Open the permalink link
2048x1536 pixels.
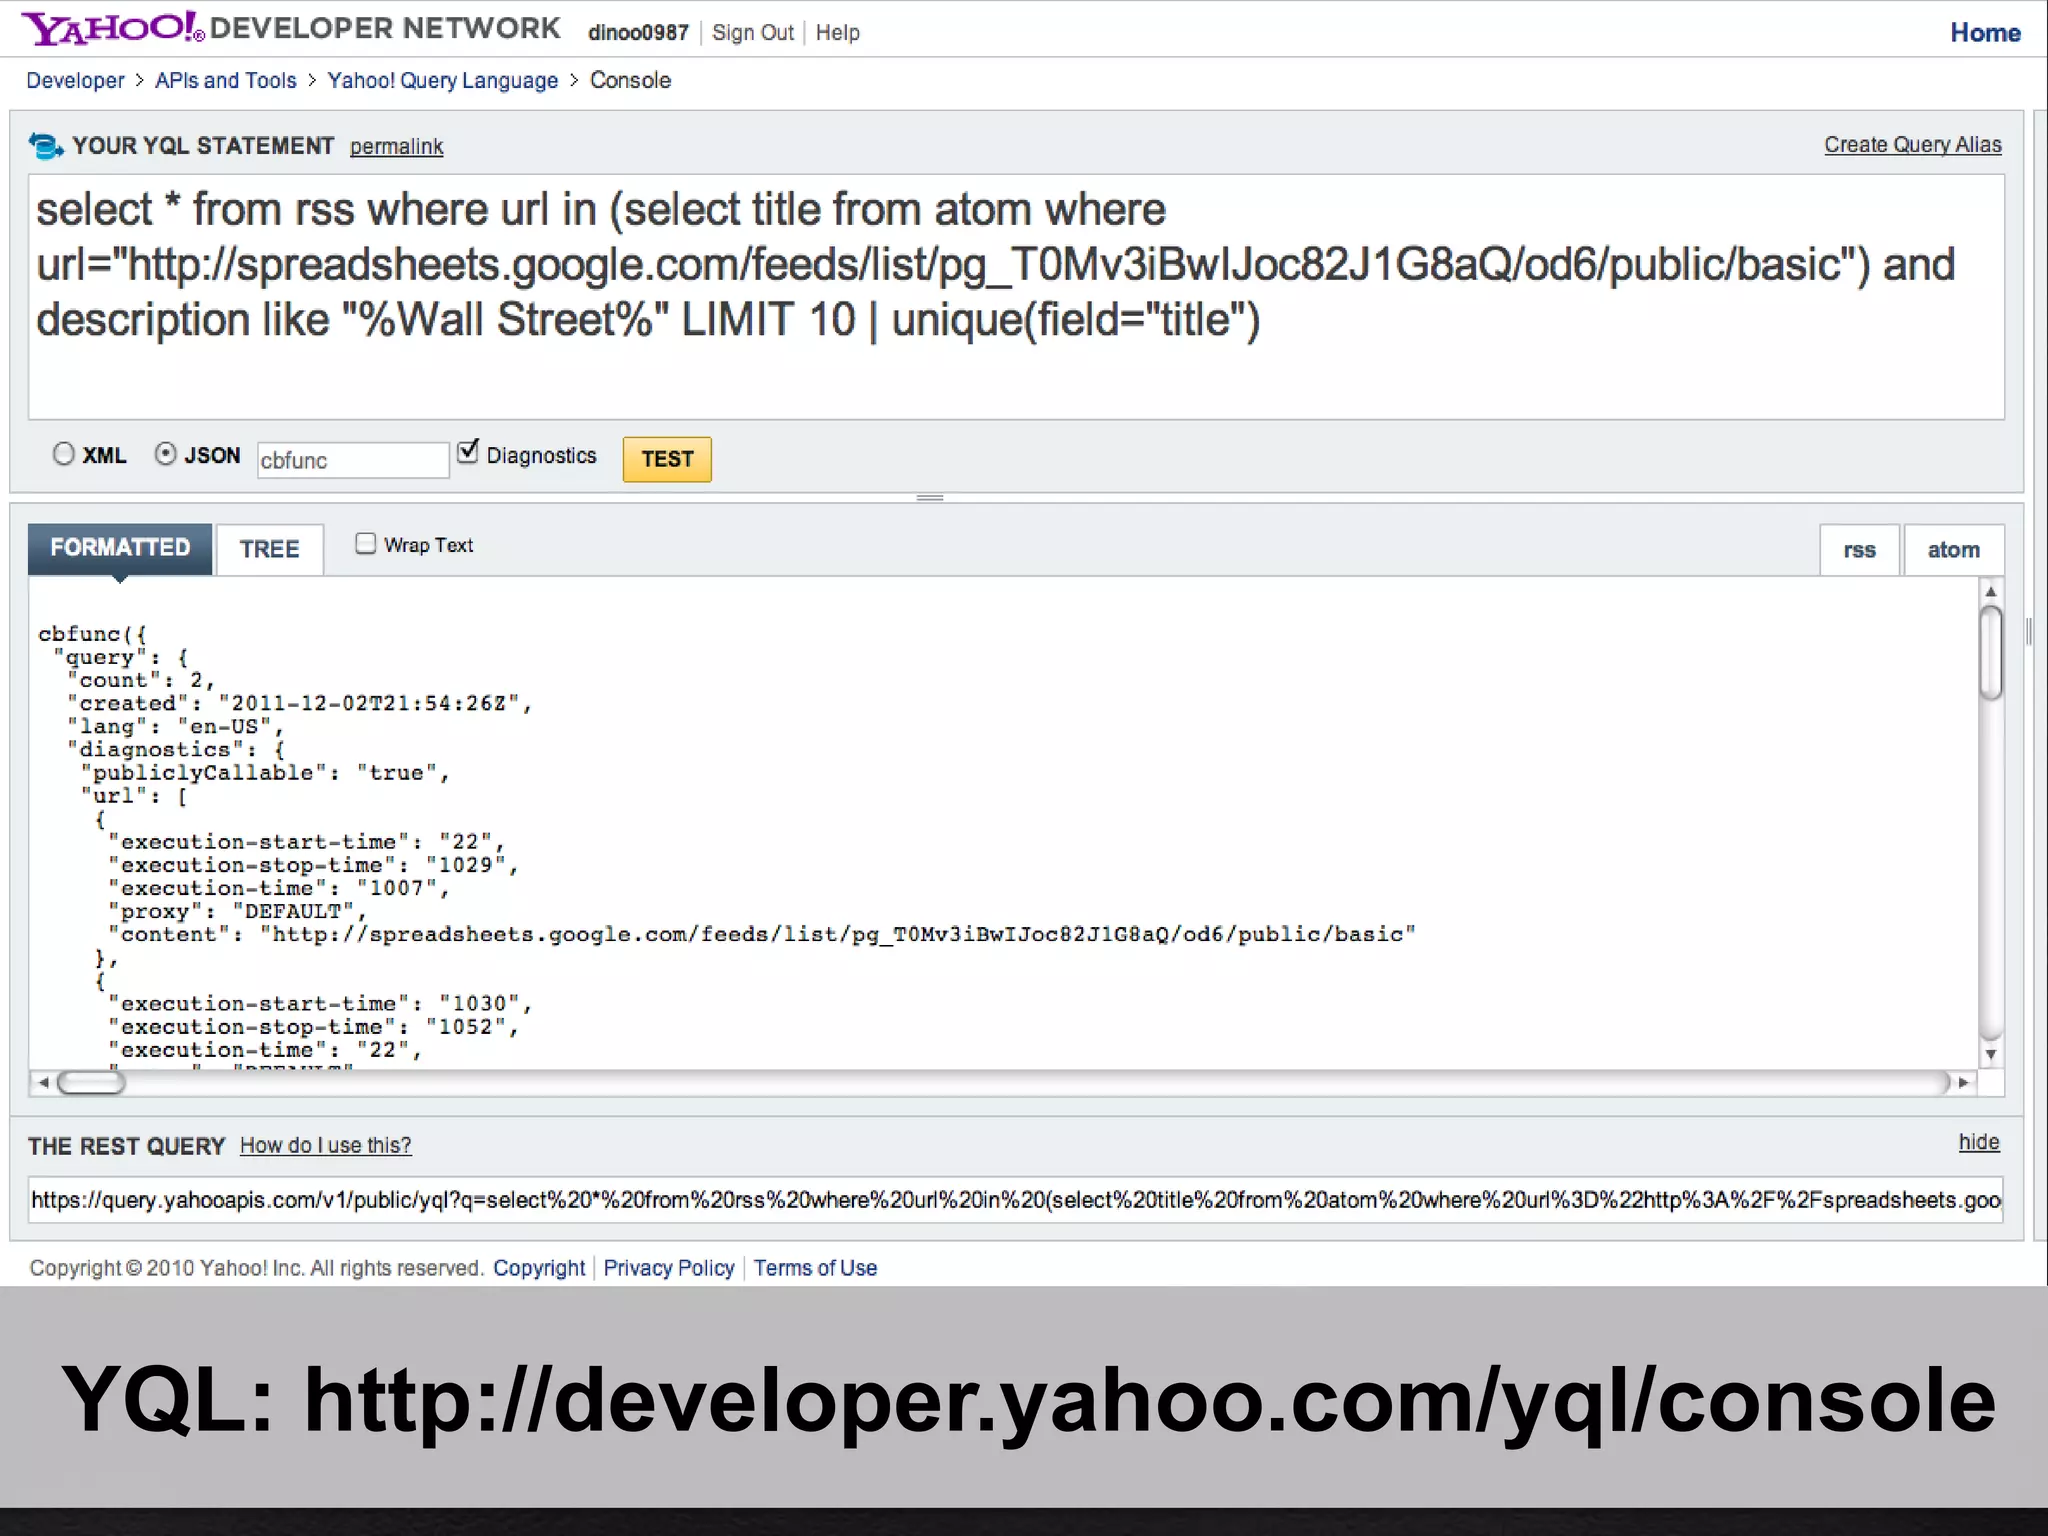[396, 147]
